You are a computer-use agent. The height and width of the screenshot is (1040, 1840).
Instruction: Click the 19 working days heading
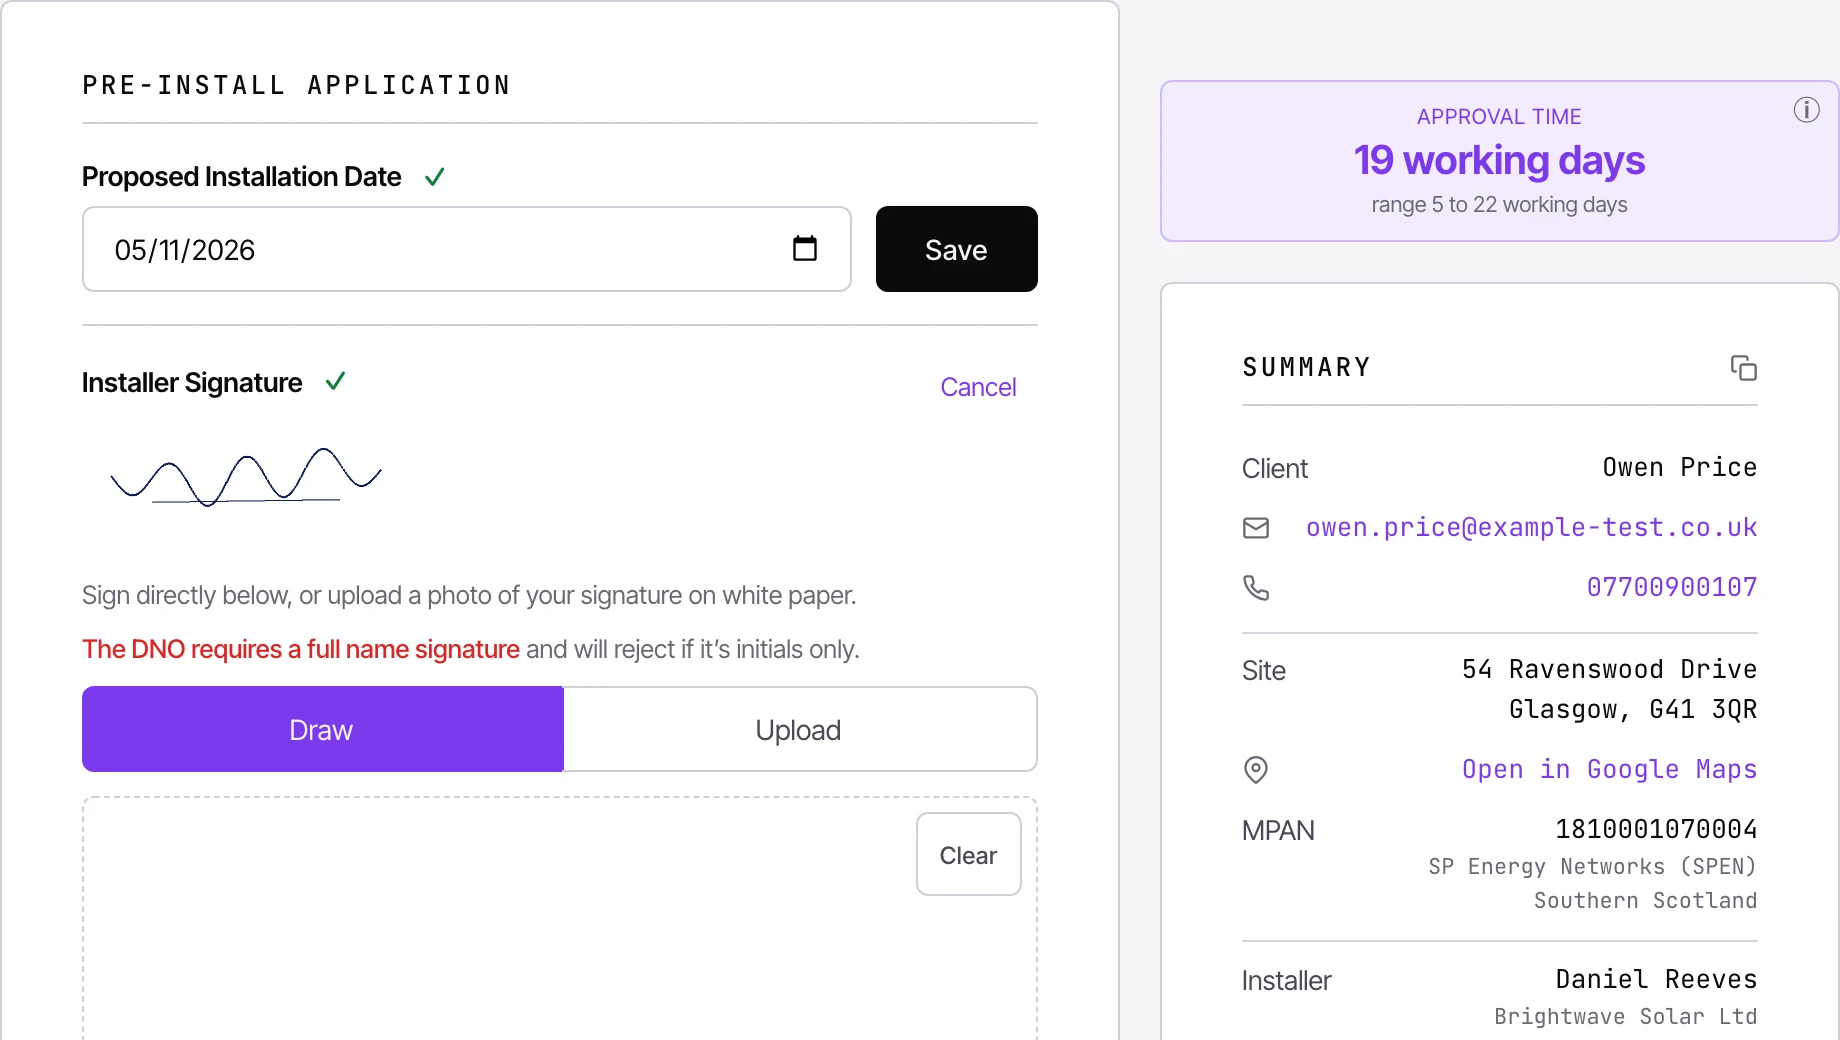(x=1499, y=160)
